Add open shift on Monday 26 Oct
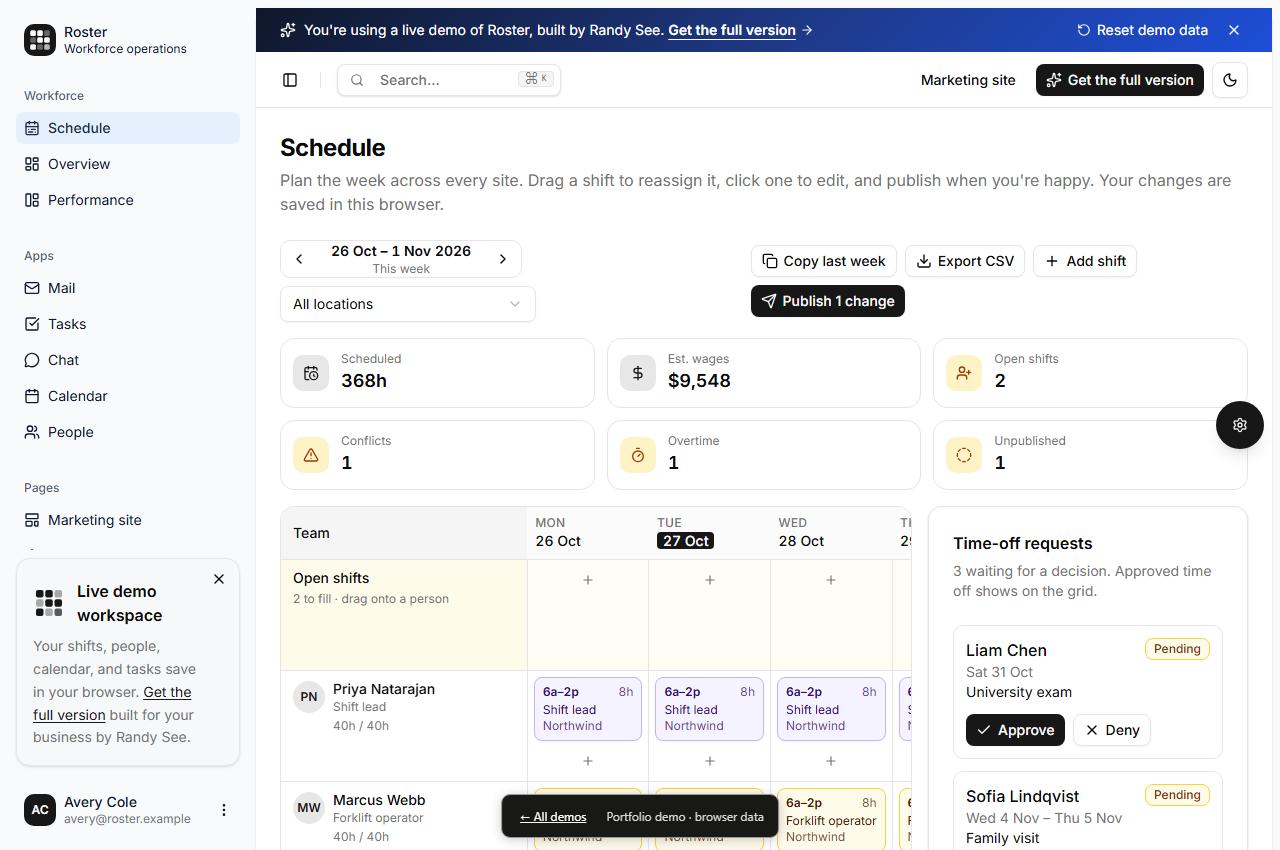The height and width of the screenshot is (850, 1280). click(x=588, y=580)
